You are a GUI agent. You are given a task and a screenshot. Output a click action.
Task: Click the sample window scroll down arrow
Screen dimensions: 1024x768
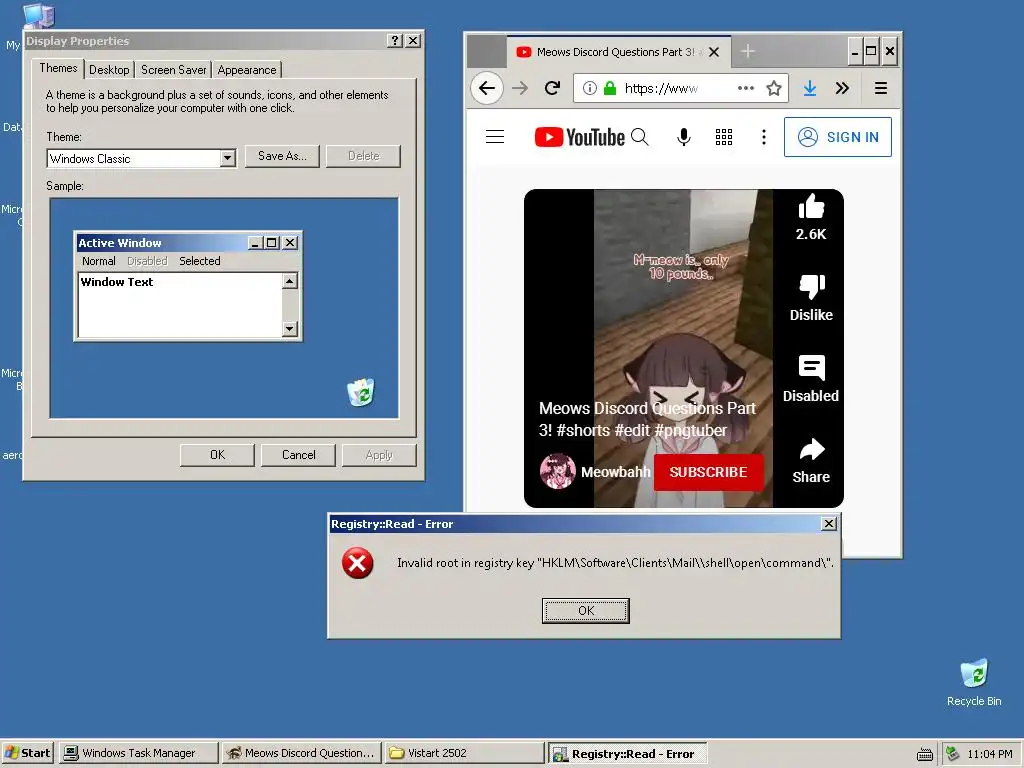(290, 328)
